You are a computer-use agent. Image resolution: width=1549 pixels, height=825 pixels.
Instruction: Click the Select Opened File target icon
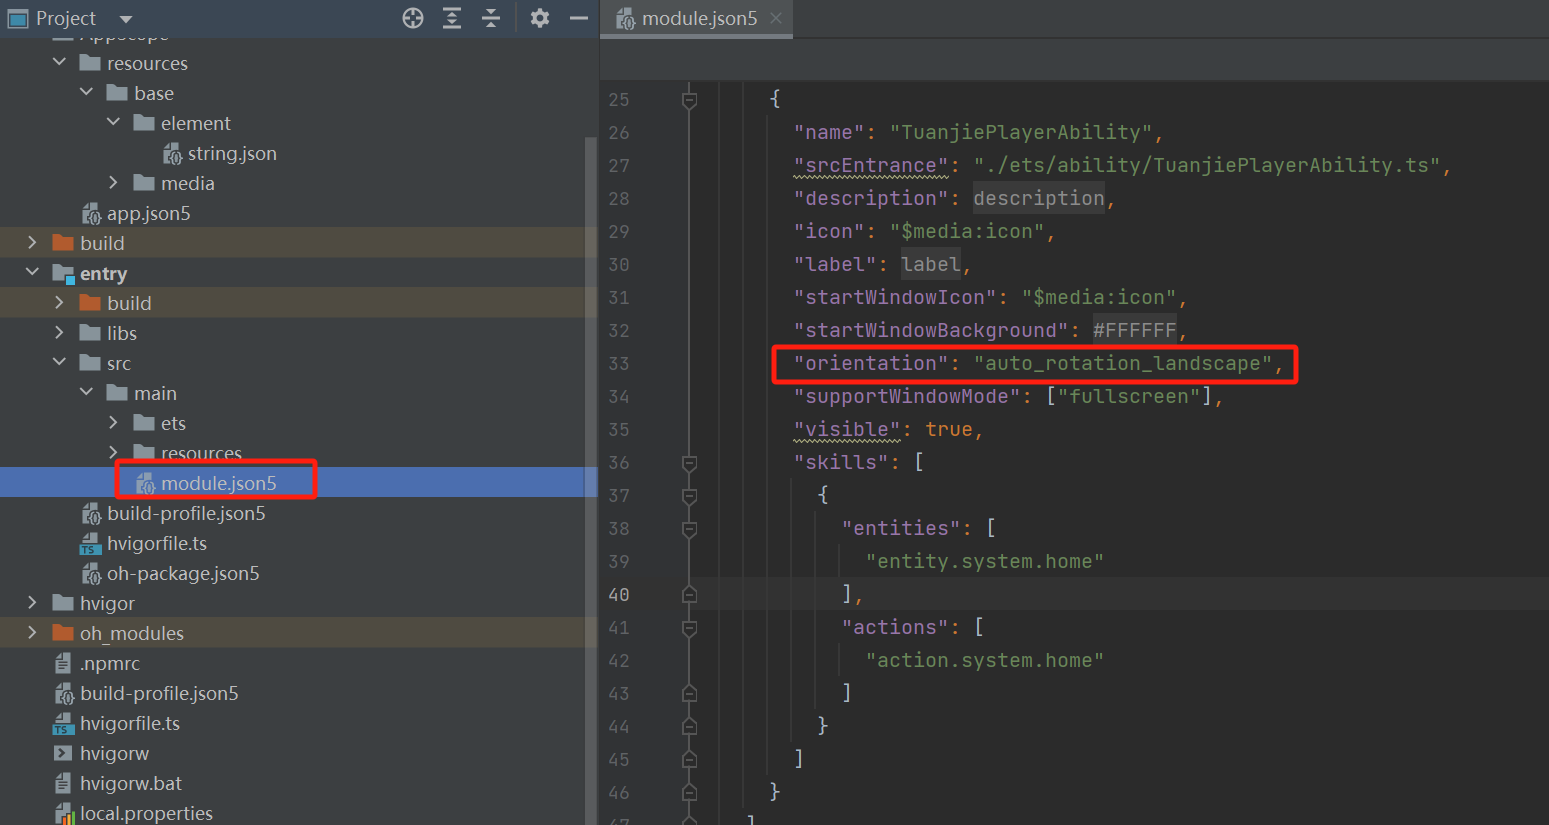coord(413,18)
